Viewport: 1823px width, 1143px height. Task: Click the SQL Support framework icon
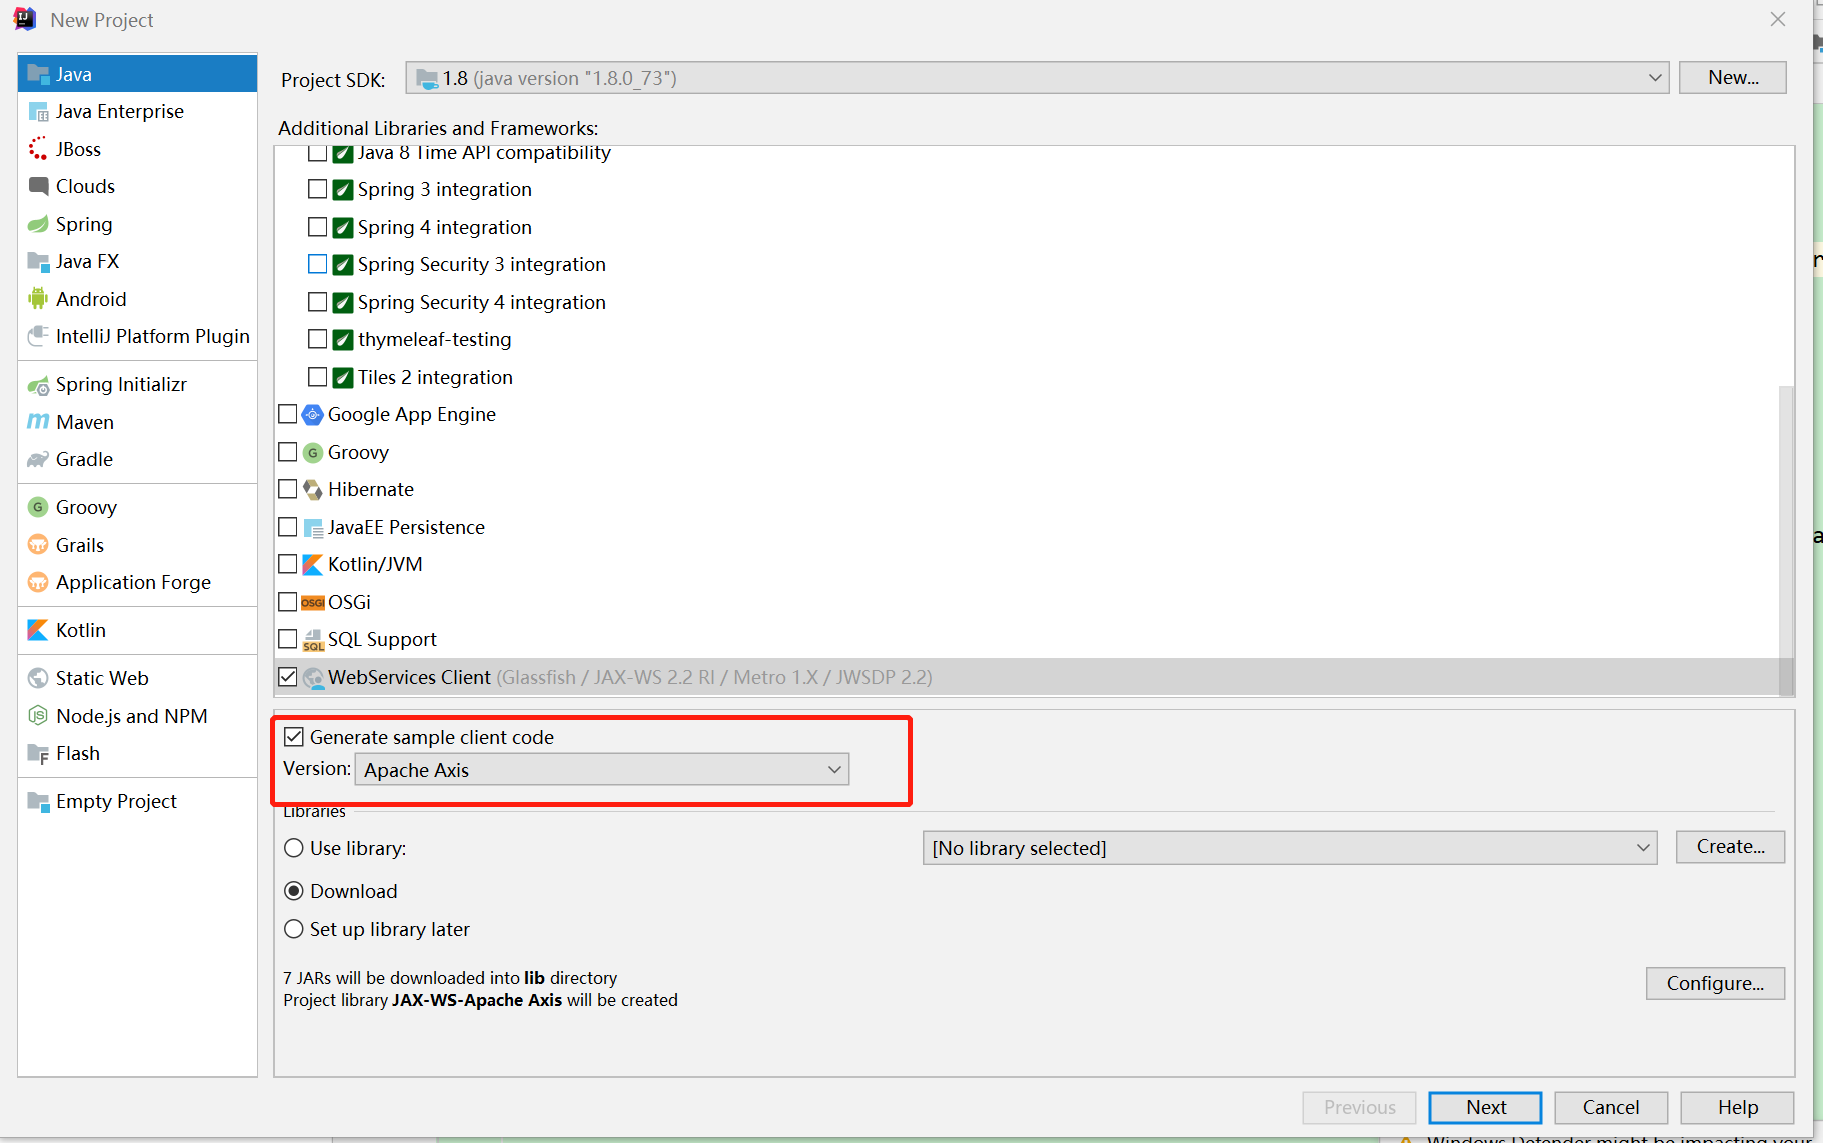[x=313, y=640]
